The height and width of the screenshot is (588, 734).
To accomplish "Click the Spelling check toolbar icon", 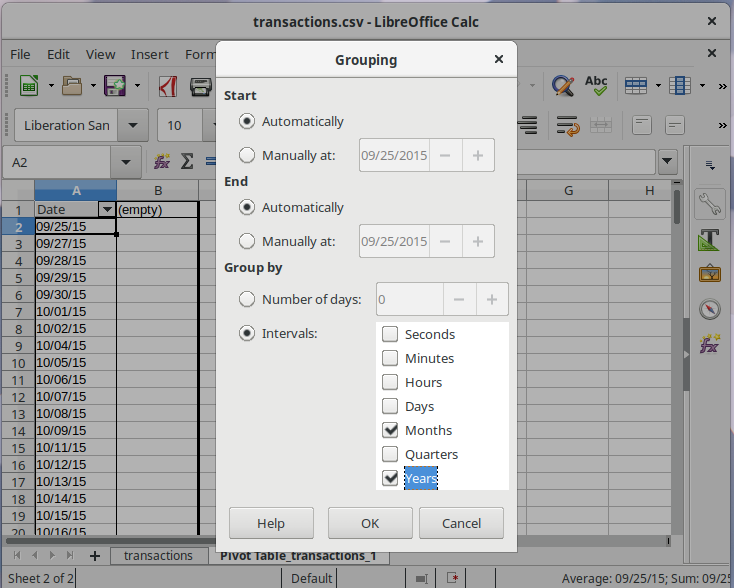I will pyautogui.click(x=596, y=86).
